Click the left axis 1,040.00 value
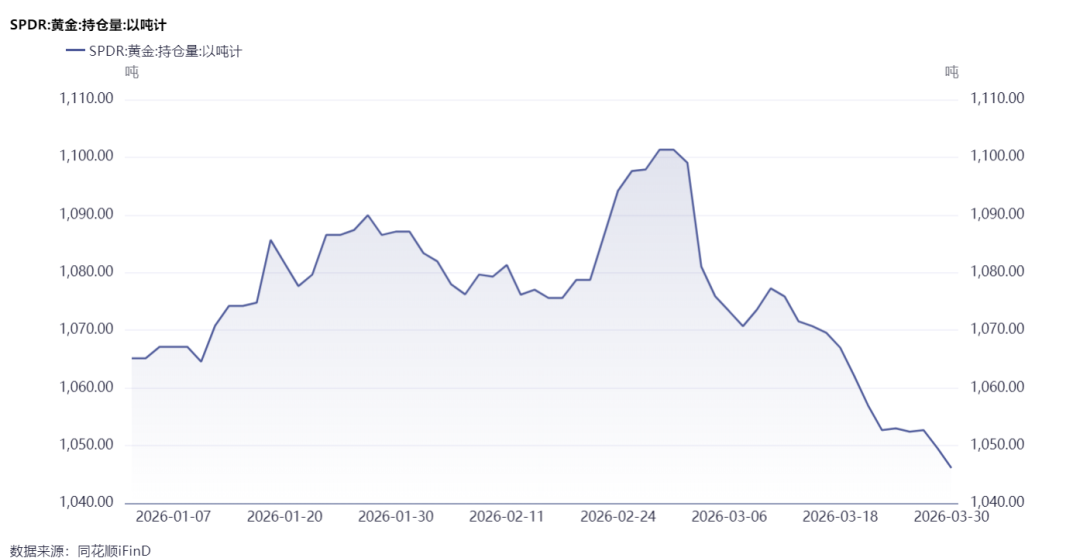The width and height of the screenshot is (1080, 558). tap(86, 502)
